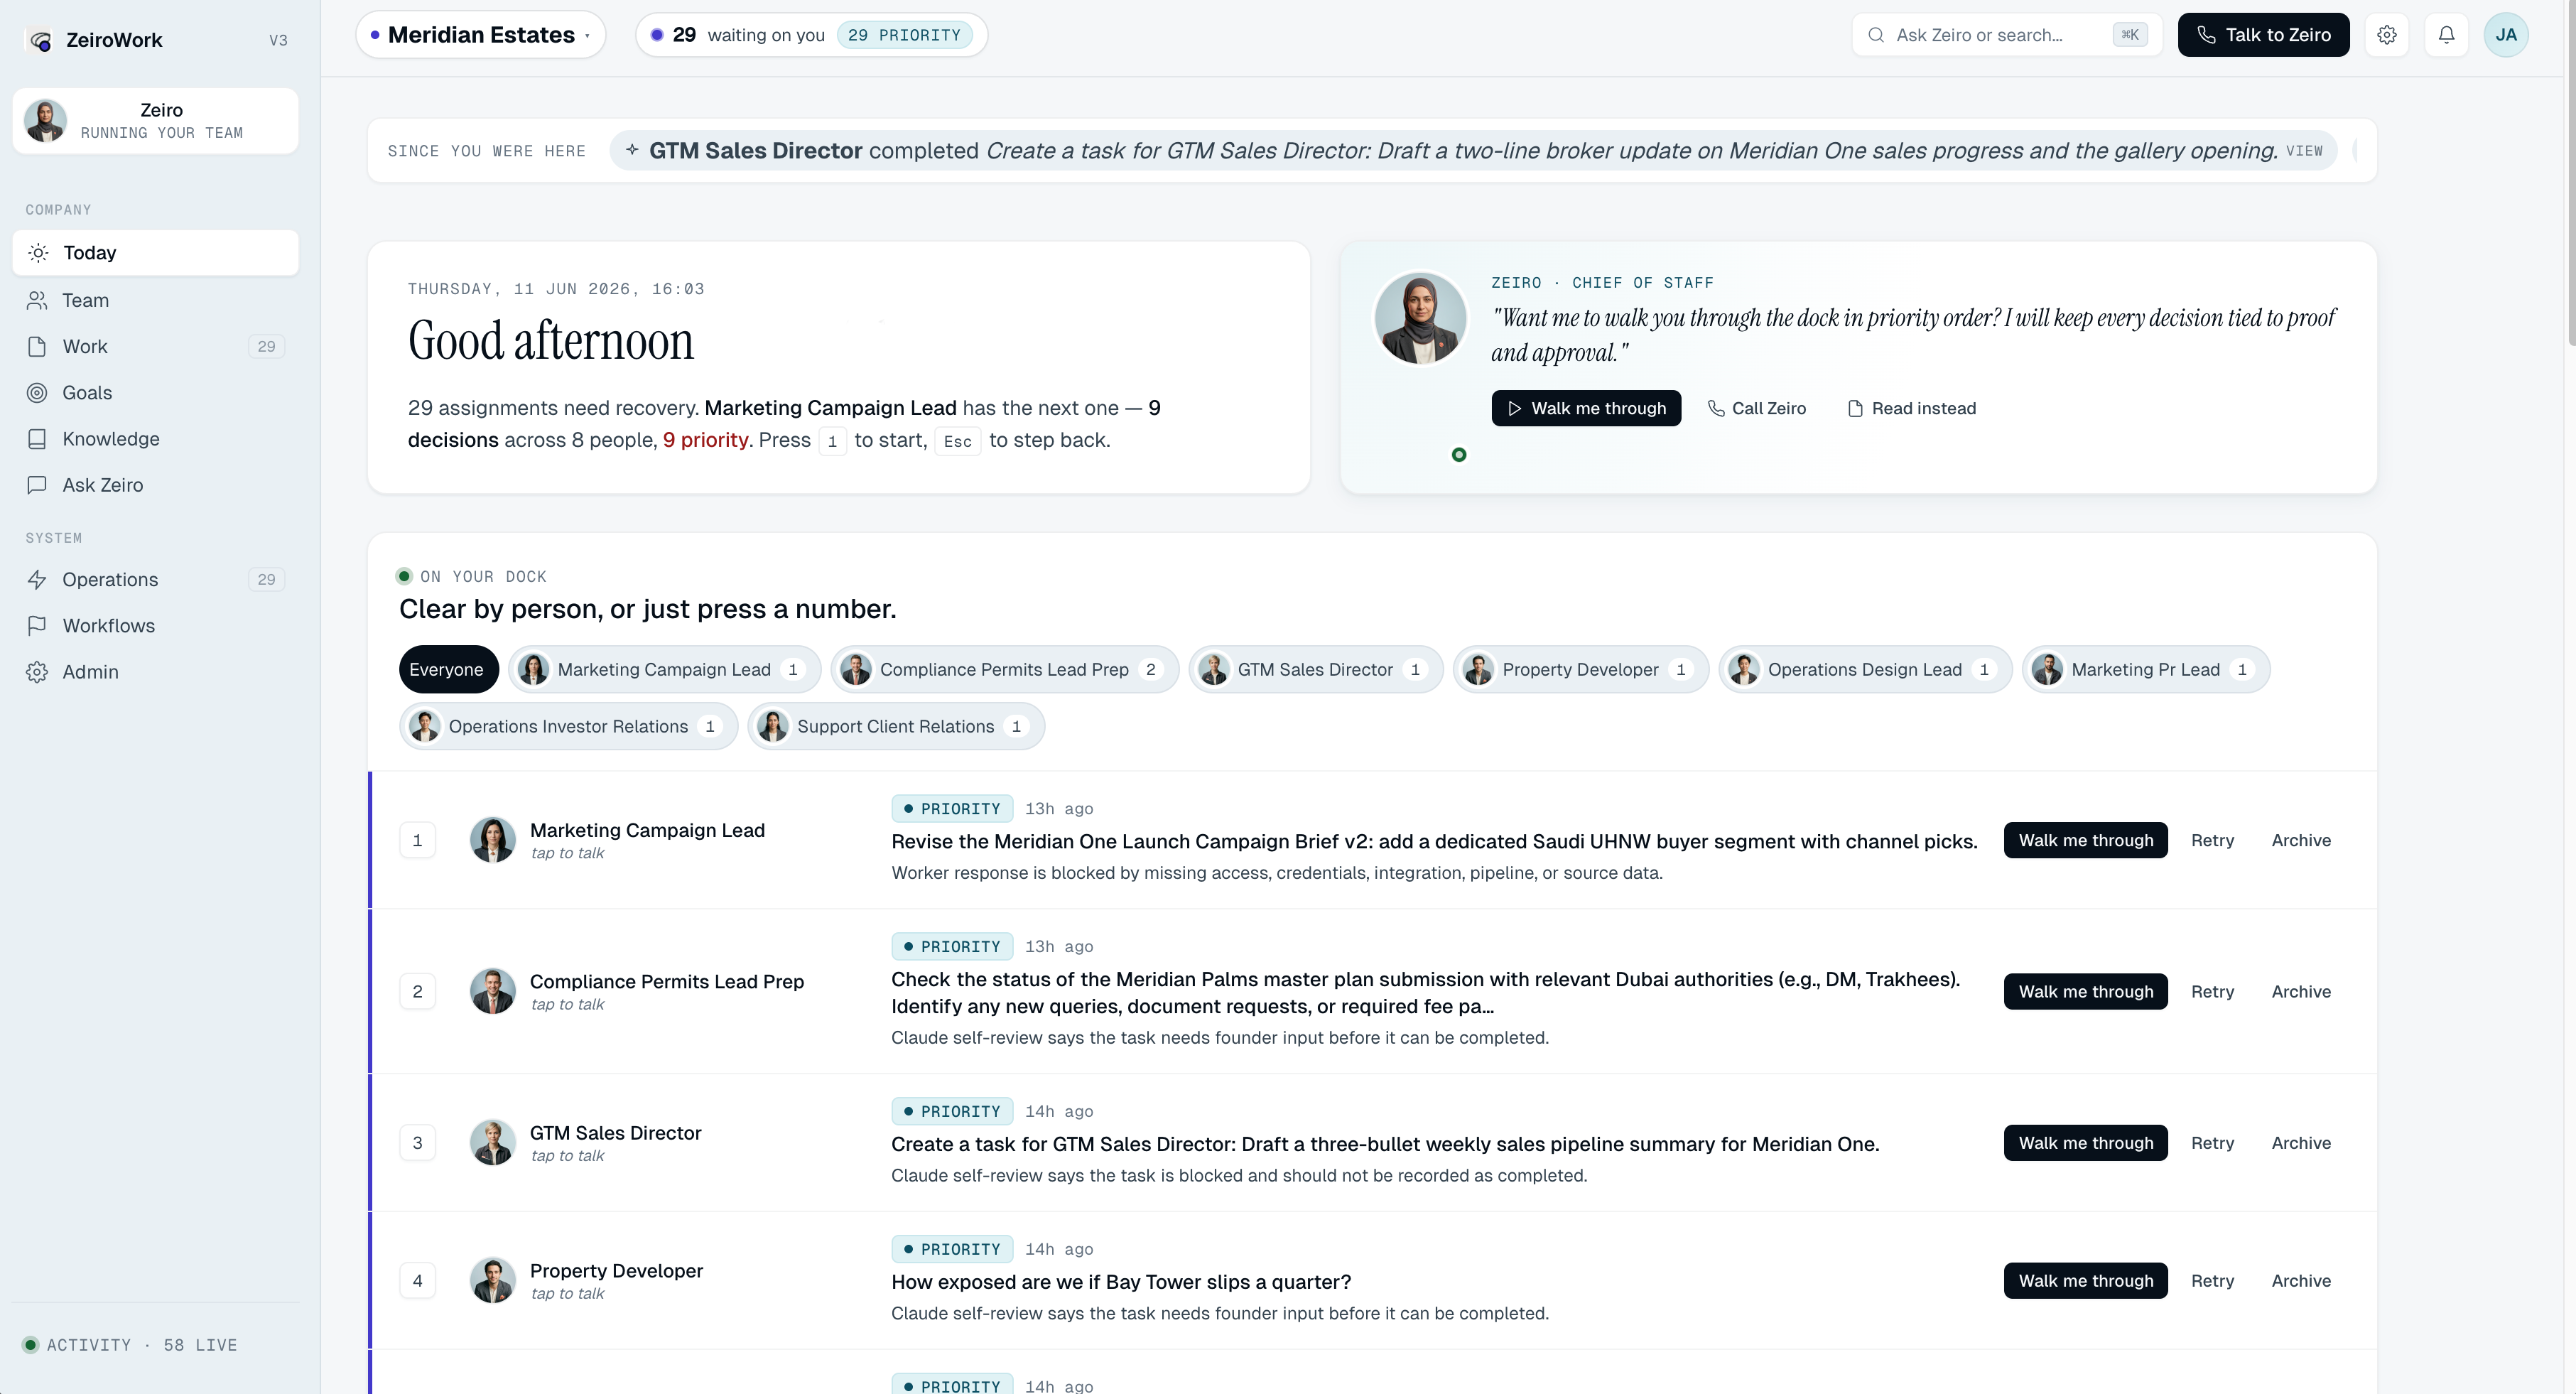
Task: Retry the Meridian Palms master plan task
Action: point(2212,991)
